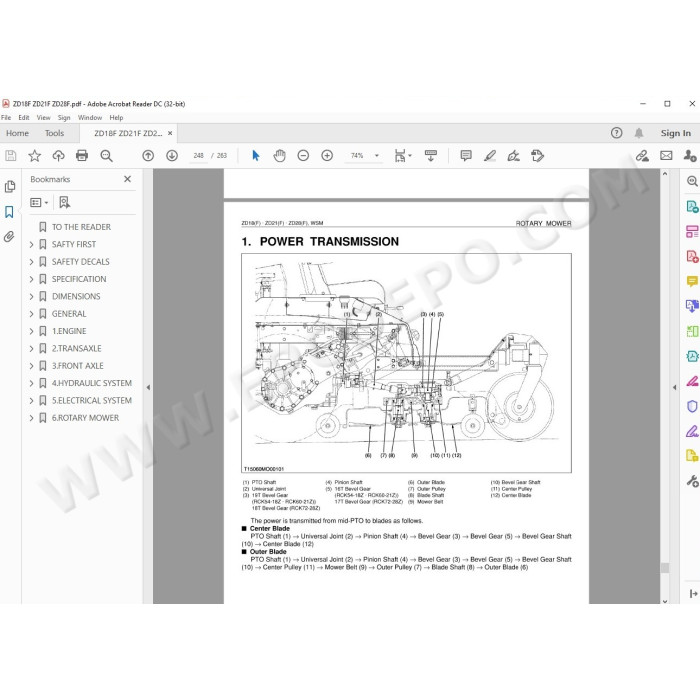Open the Sign document tool

click(513, 155)
